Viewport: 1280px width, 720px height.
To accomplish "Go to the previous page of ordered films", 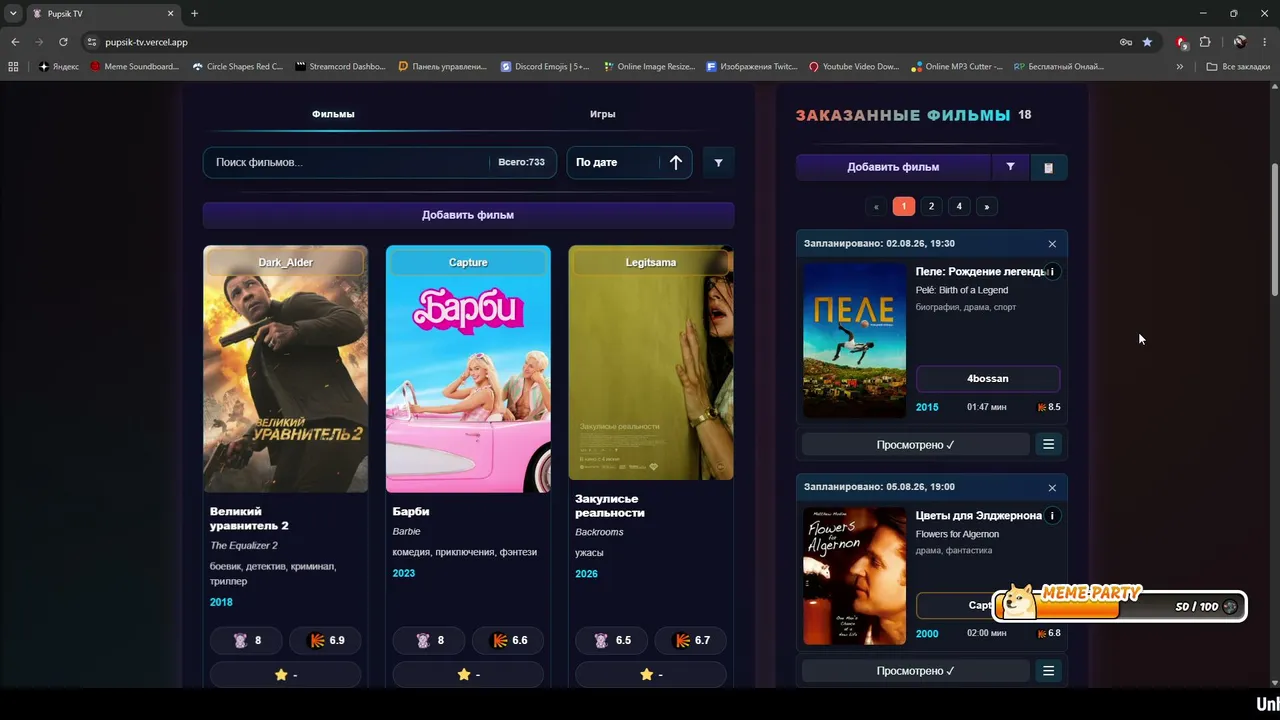I will (x=876, y=207).
